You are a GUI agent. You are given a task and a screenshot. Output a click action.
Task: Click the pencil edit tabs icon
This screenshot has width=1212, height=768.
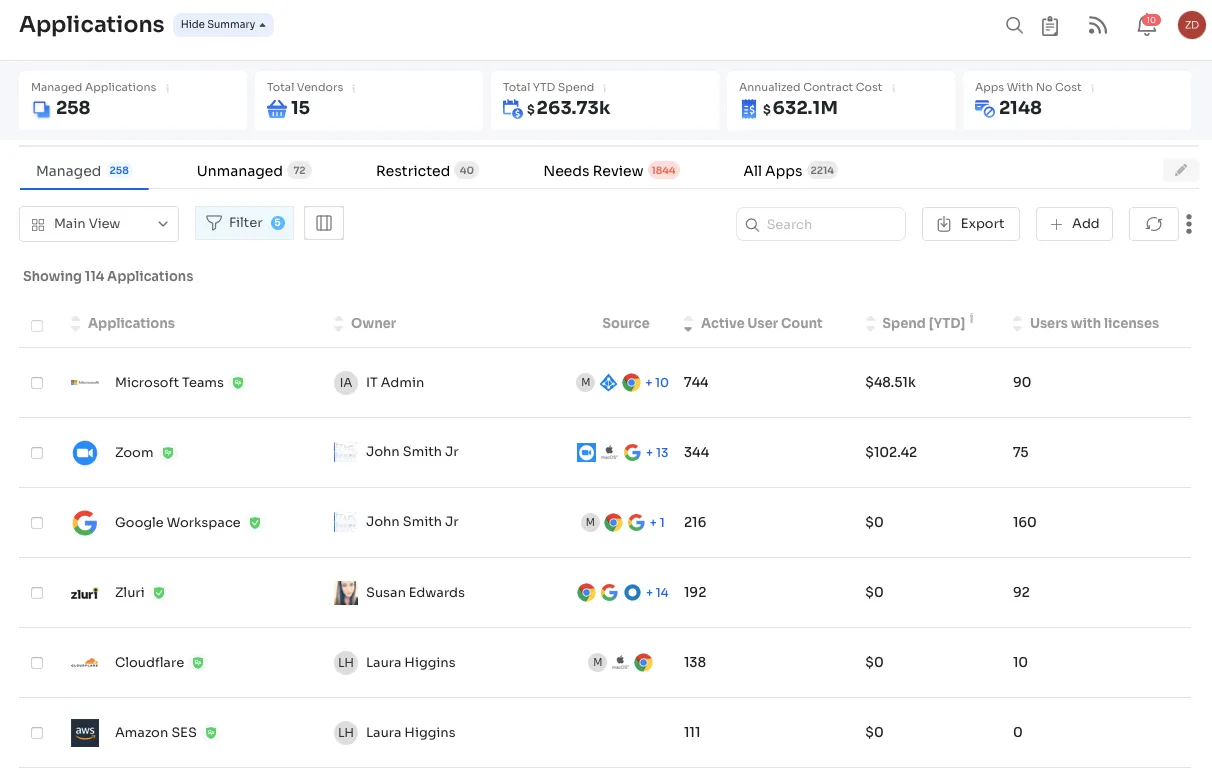click(x=1181, y=170)
